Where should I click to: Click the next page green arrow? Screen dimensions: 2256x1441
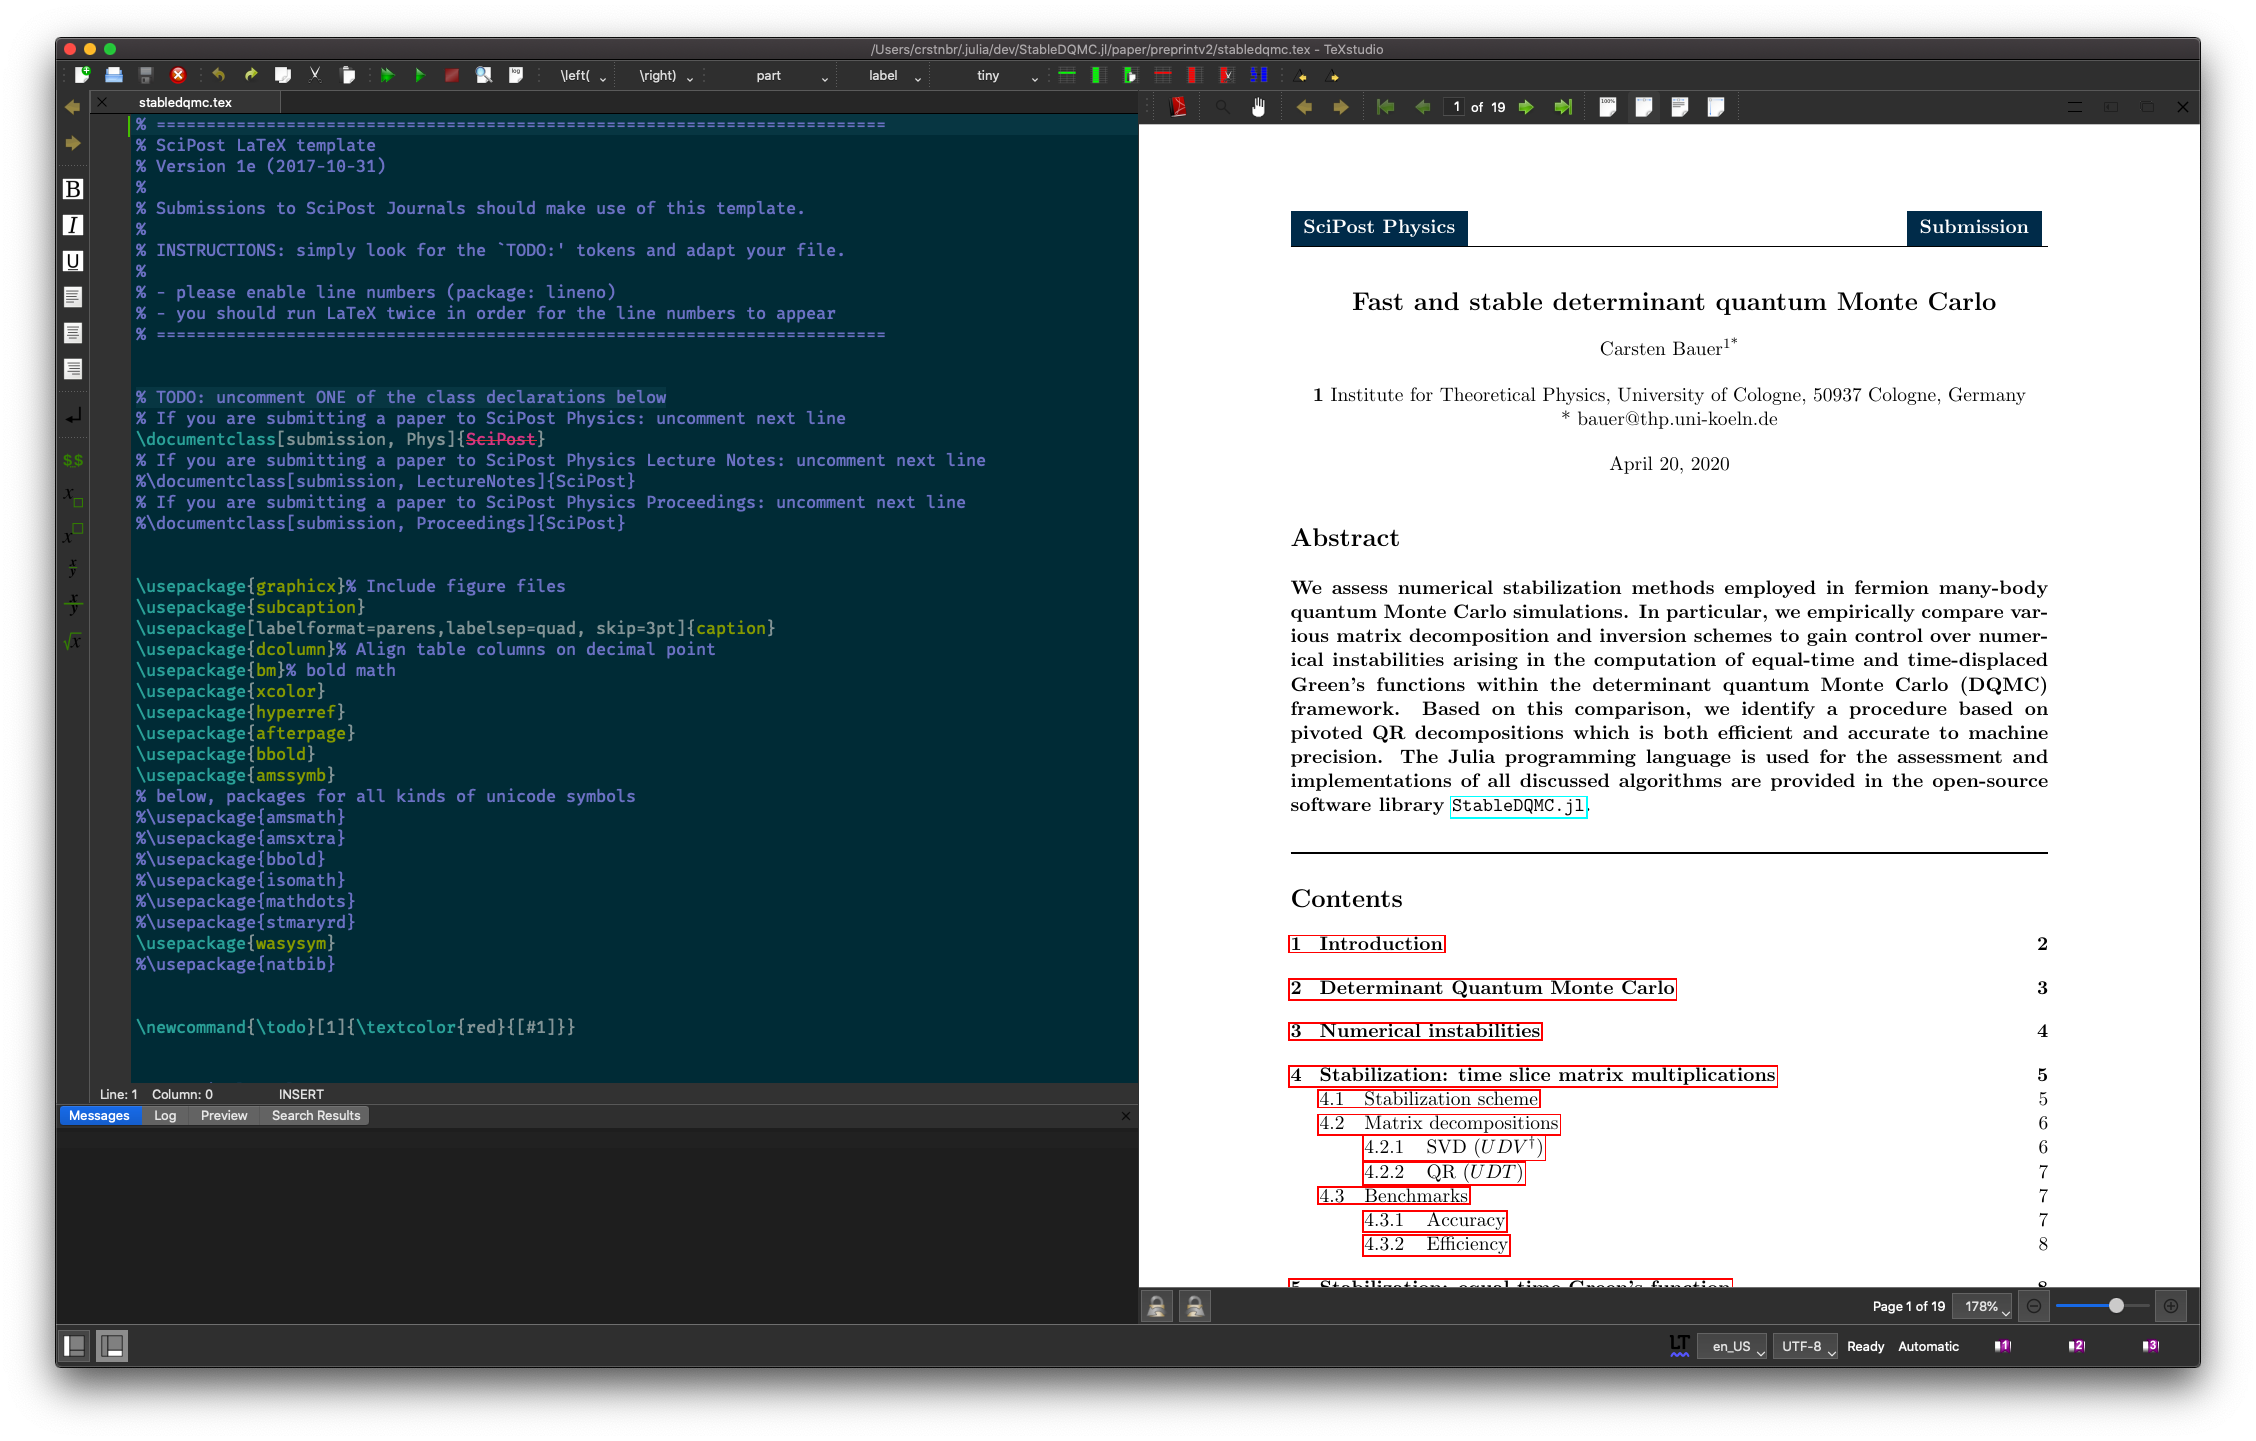(1526, 107)
